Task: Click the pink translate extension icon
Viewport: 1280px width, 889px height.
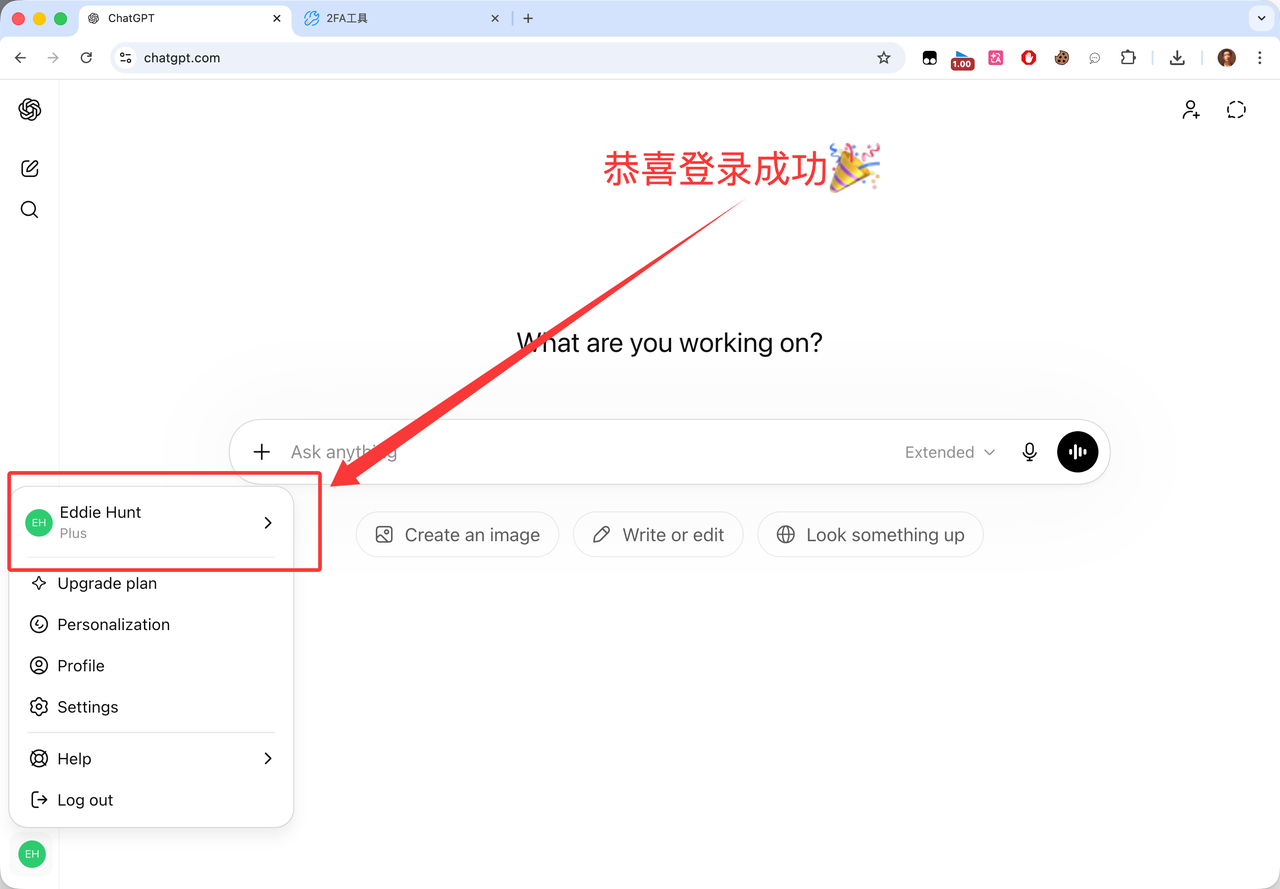Action: pyautogui.click(x=996, y=58)
